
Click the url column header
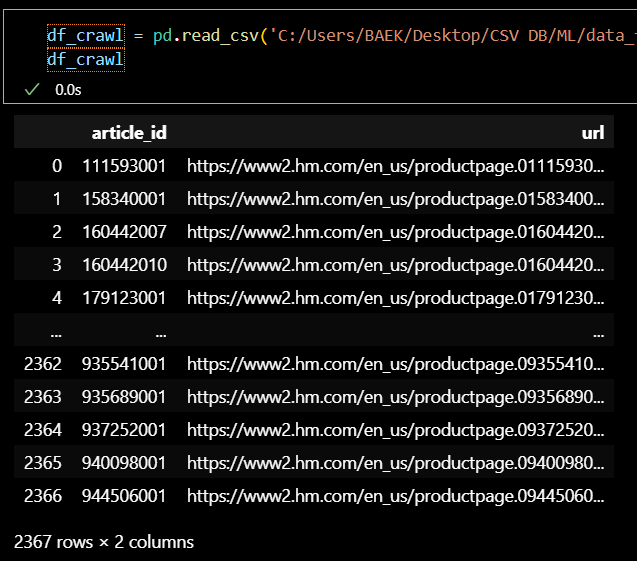593,133
